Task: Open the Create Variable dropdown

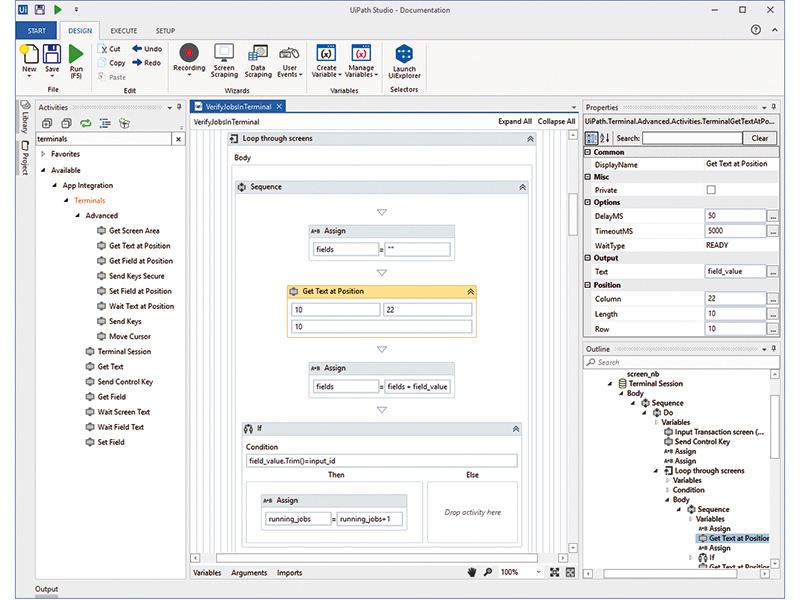Action: click(326, 61)
